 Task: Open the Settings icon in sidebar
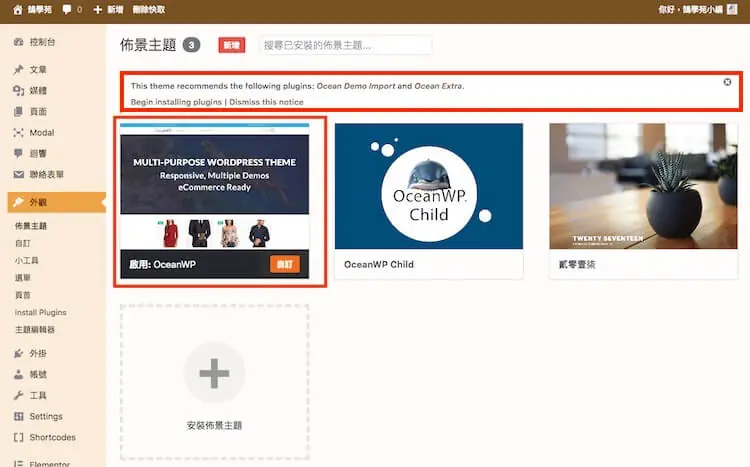click(19, 416)
